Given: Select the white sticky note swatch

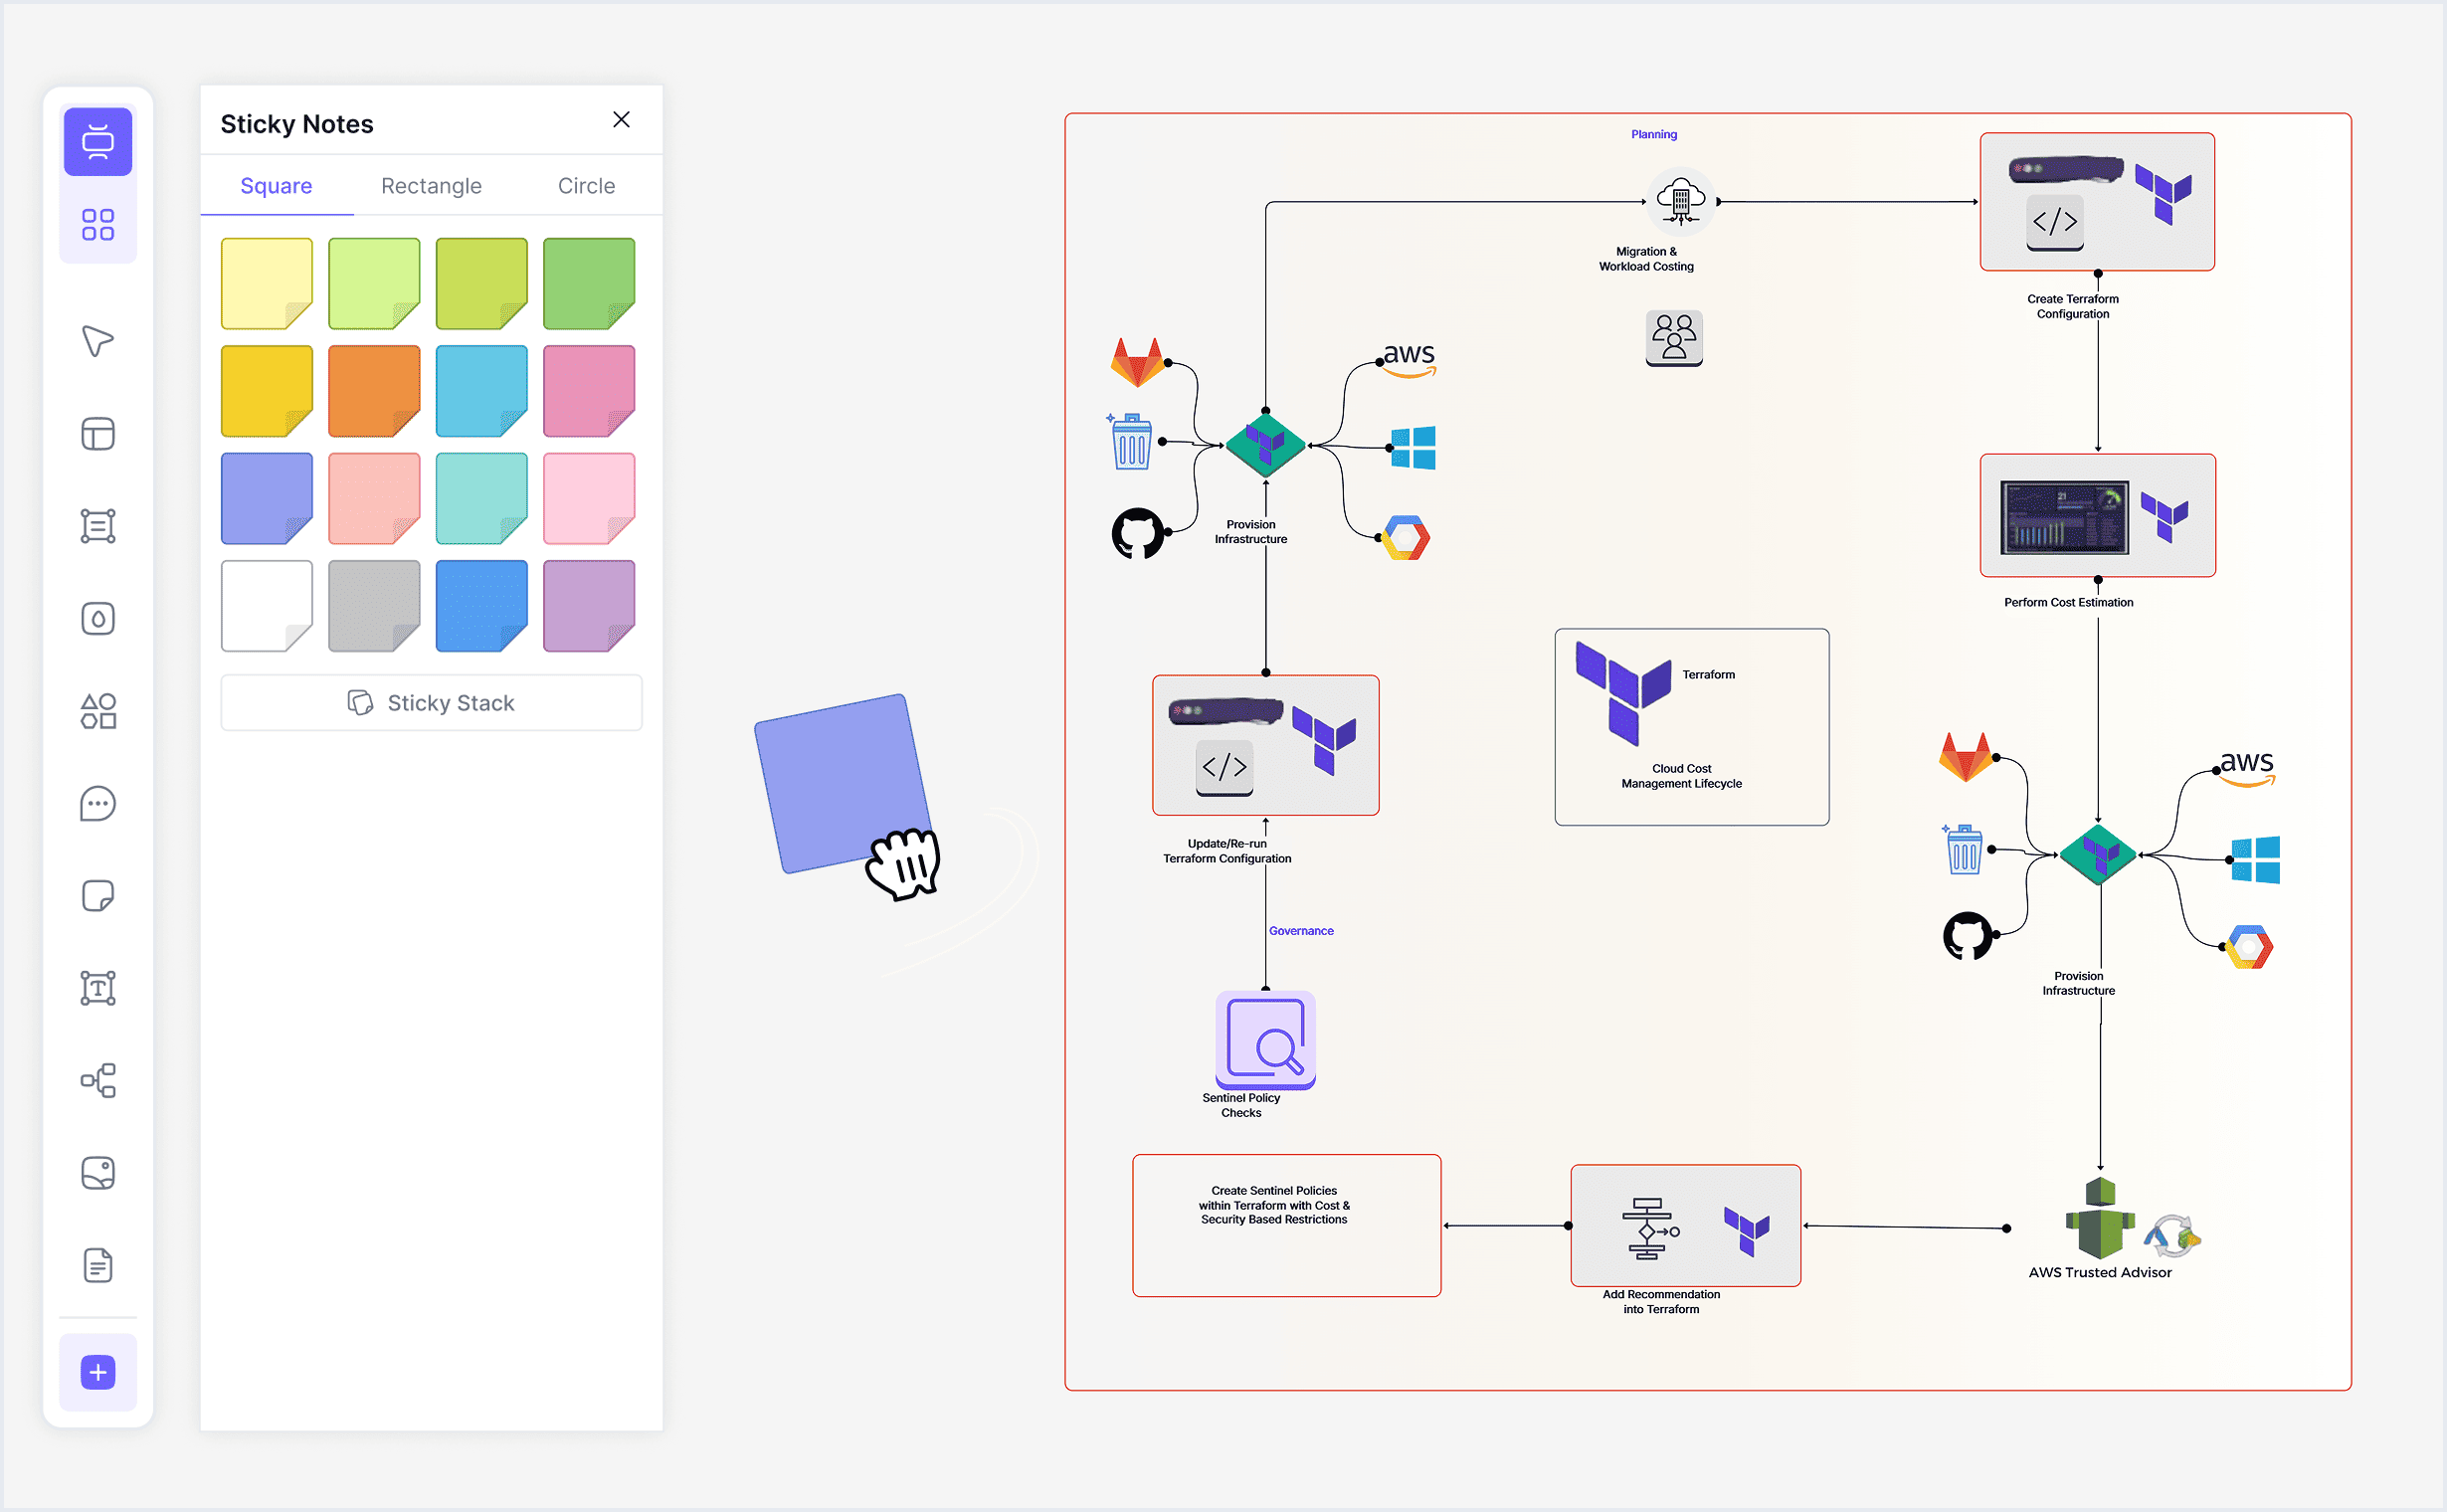Looking at the screenshot, I should 267,606.
